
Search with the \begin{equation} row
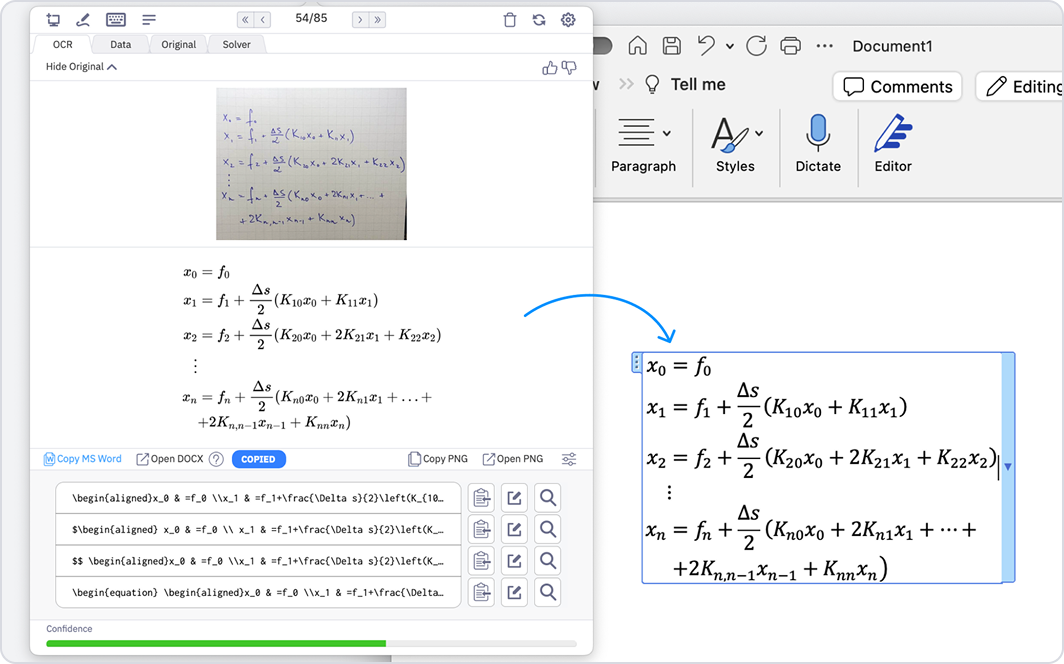(548, 592)
